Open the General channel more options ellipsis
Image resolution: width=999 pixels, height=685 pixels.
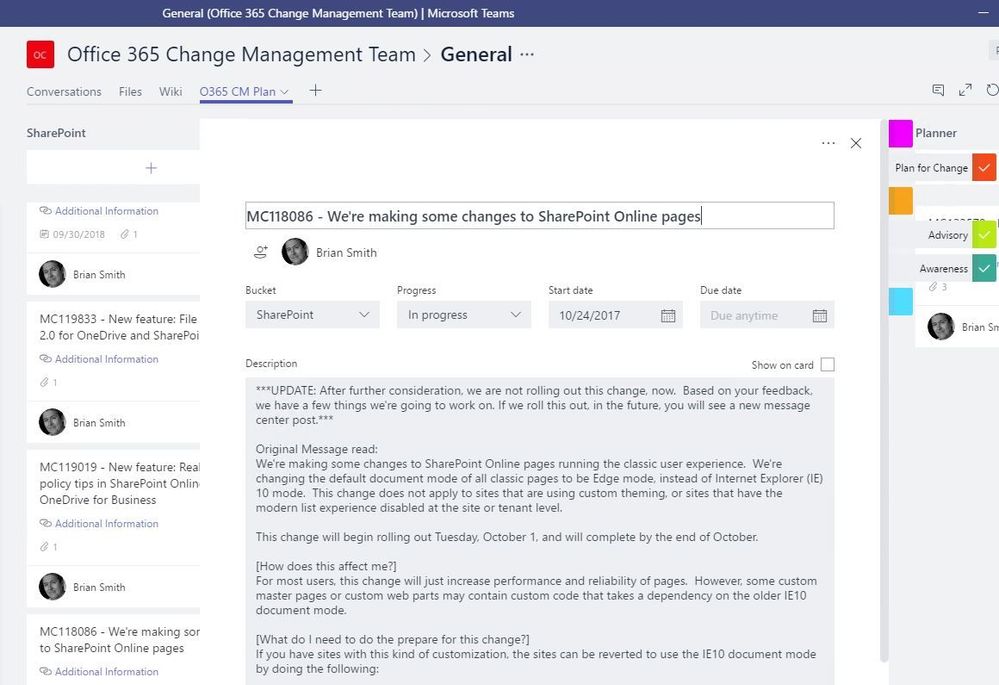pyautogui.click(x=527, y=55)
